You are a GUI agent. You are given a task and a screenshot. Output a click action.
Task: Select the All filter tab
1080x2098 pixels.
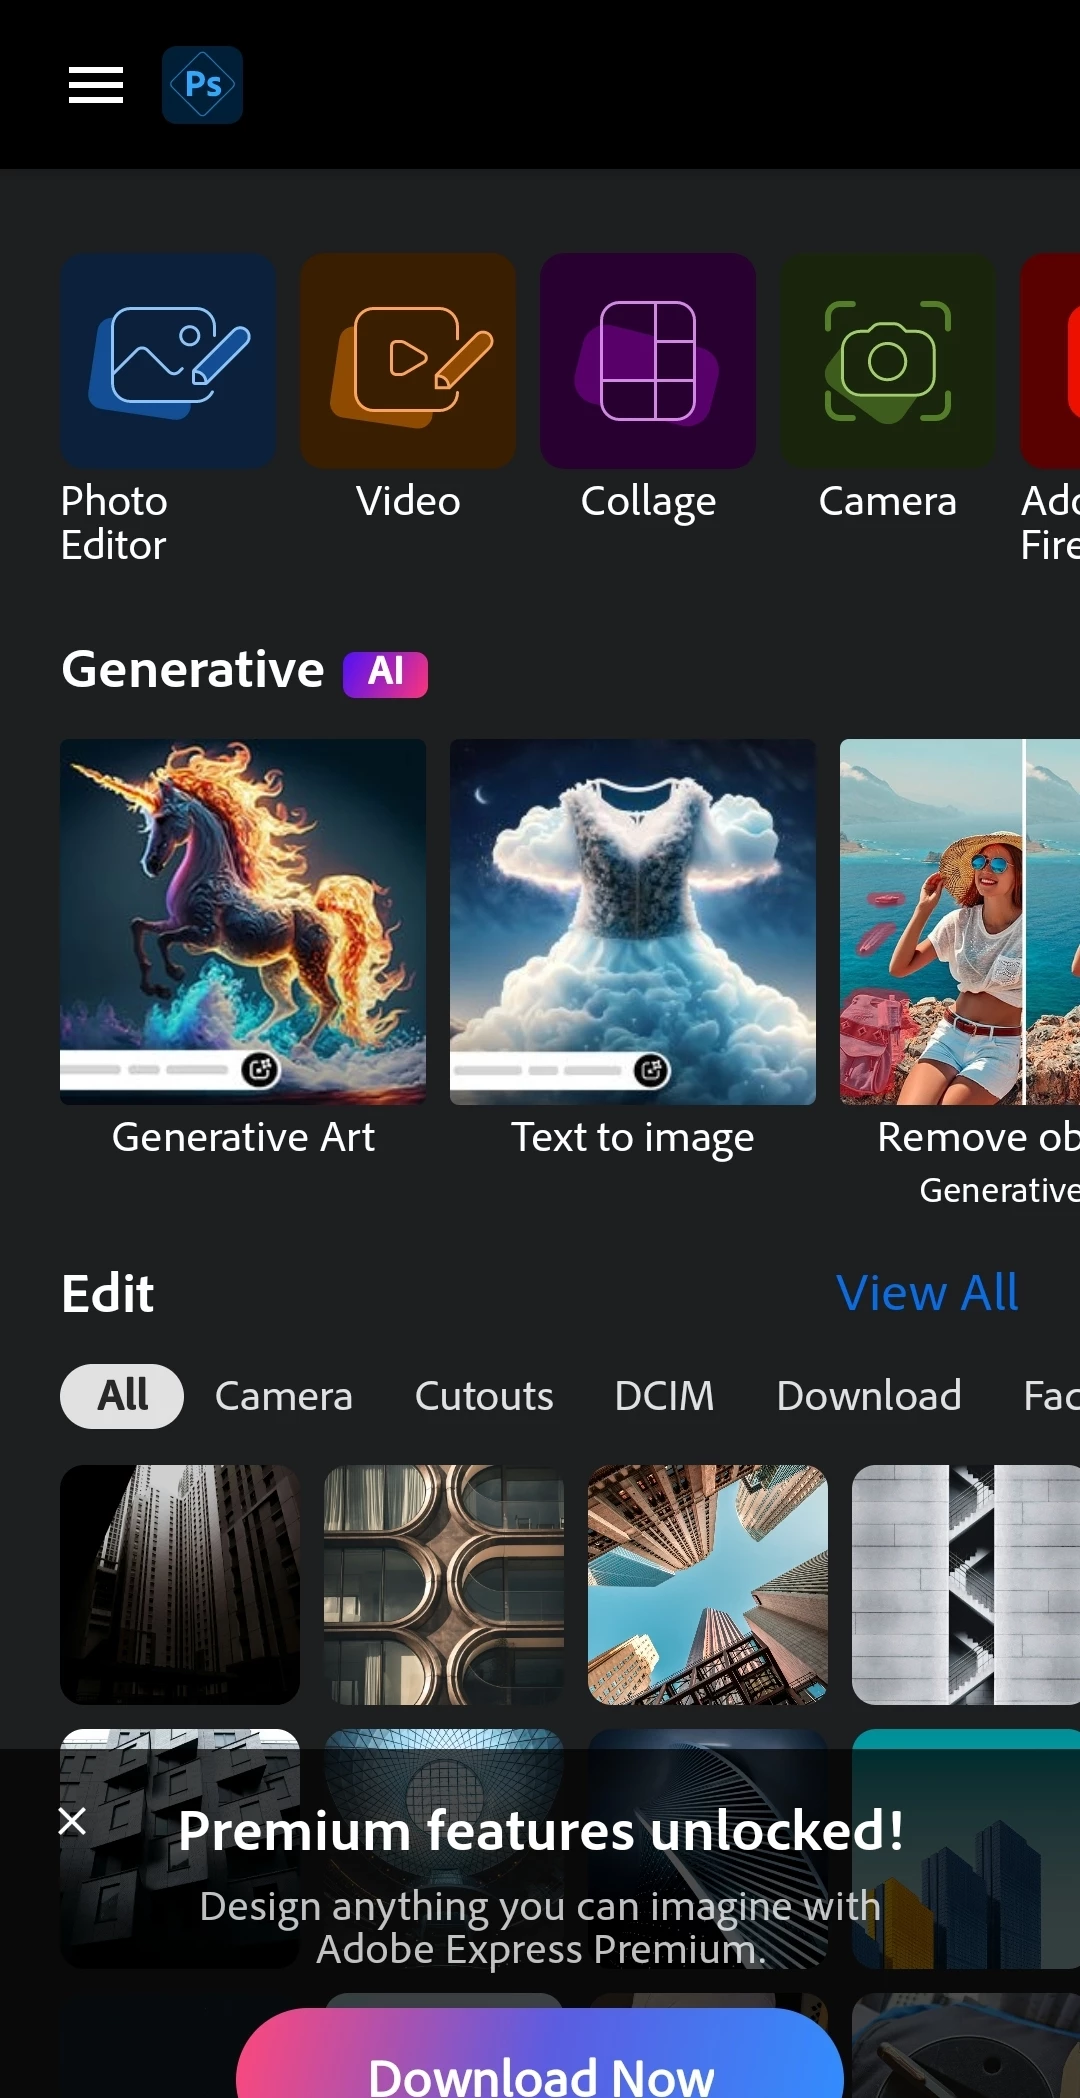[122, 1396]
